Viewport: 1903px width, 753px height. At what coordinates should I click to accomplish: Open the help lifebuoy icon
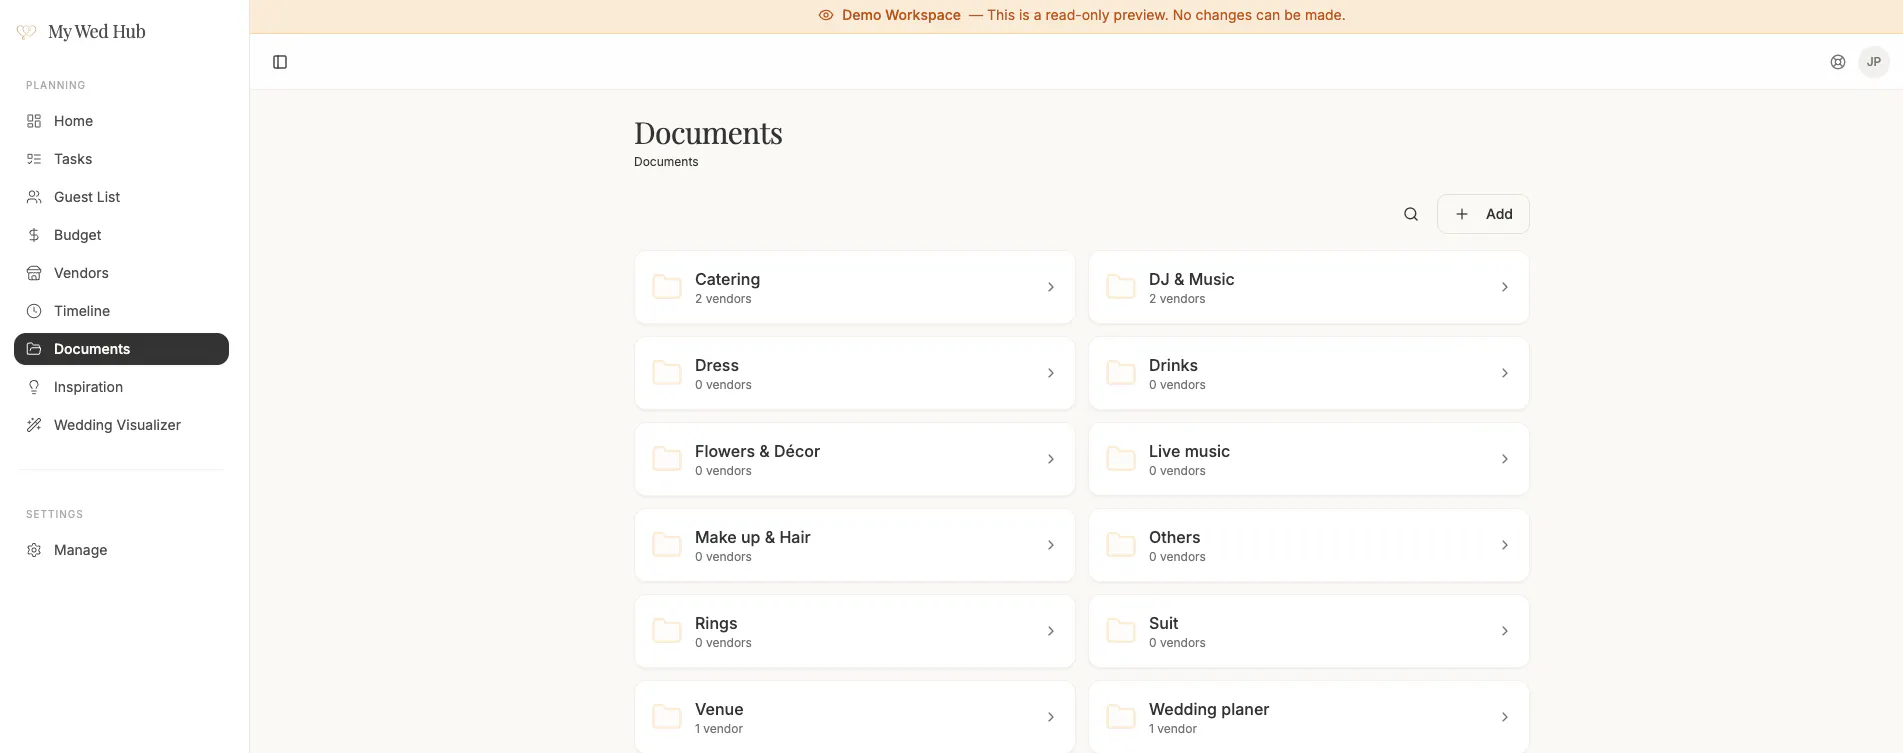(1838, 62)
